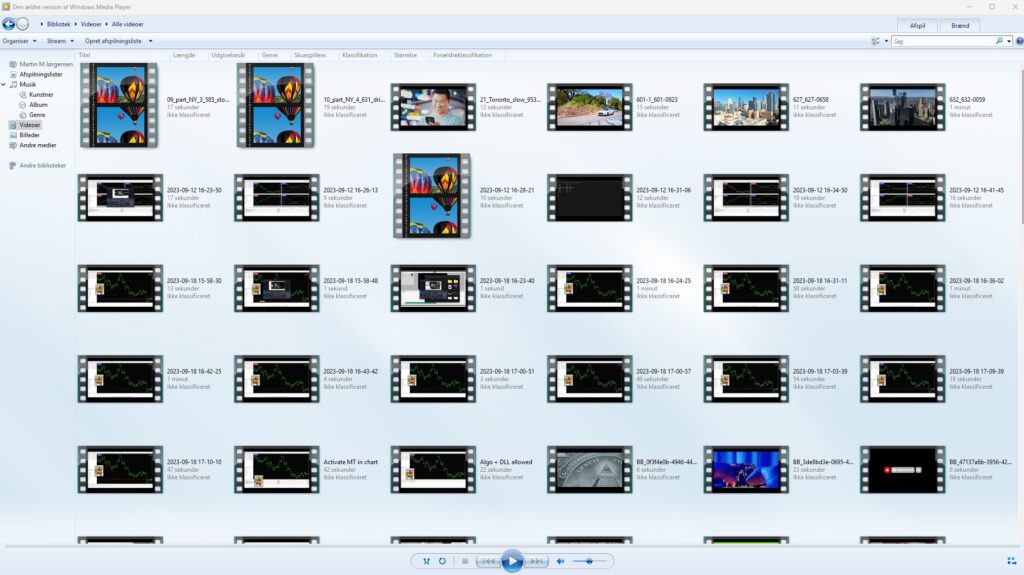Viewport: 1024px width, 575px height.
Task: Stop playback with the square Stop button
Action: 465,561
